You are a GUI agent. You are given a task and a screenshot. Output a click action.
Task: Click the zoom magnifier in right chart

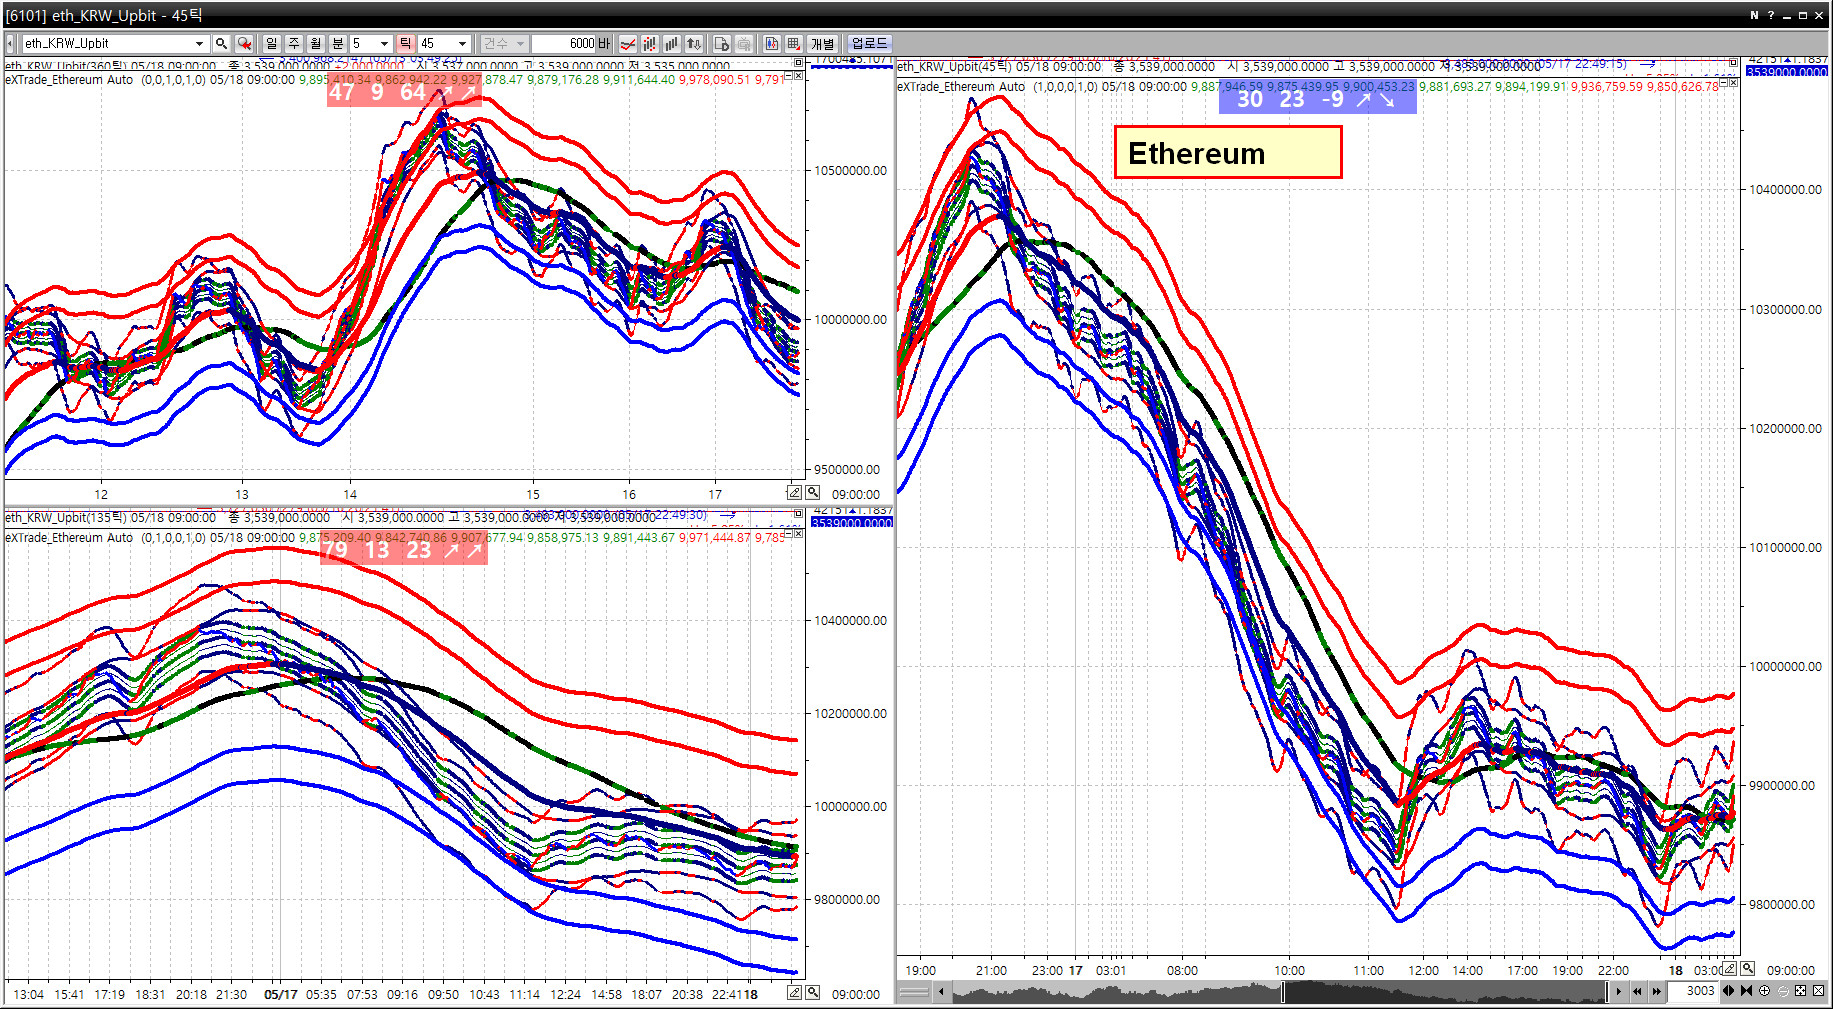click(1748, 969)
